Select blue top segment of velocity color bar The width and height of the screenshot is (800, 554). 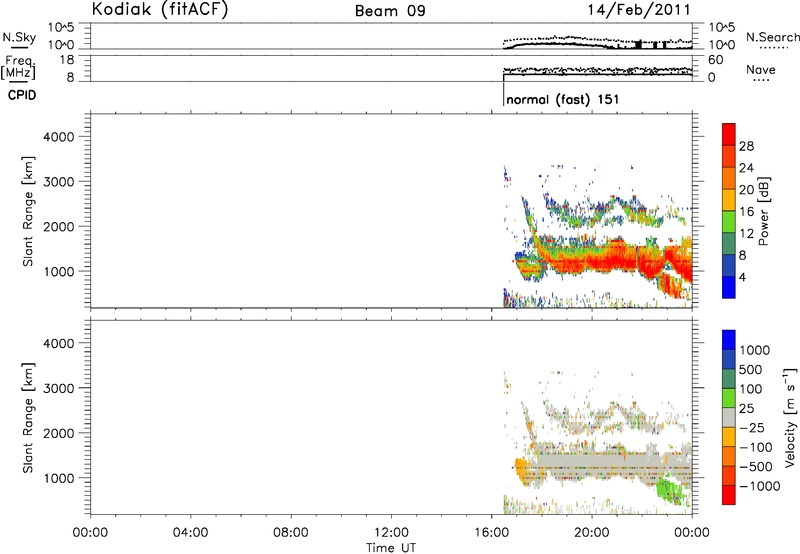point(729,340)
